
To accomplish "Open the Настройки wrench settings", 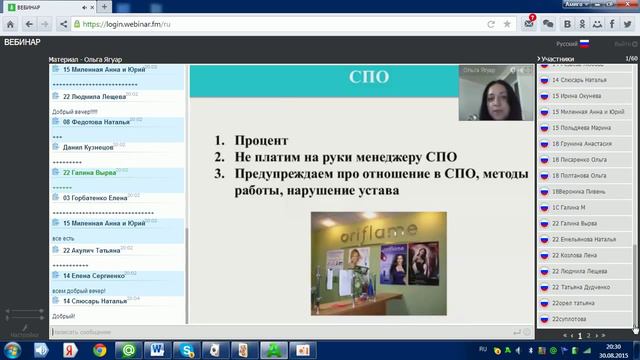I will coord(24,331).
